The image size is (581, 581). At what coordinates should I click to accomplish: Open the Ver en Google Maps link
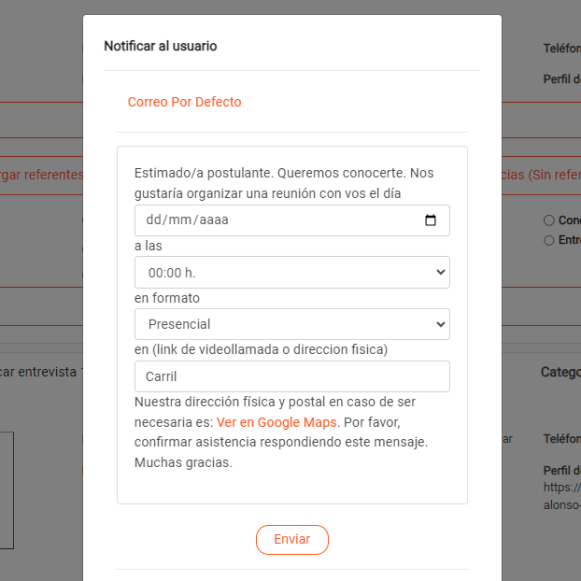coord(276,422)
